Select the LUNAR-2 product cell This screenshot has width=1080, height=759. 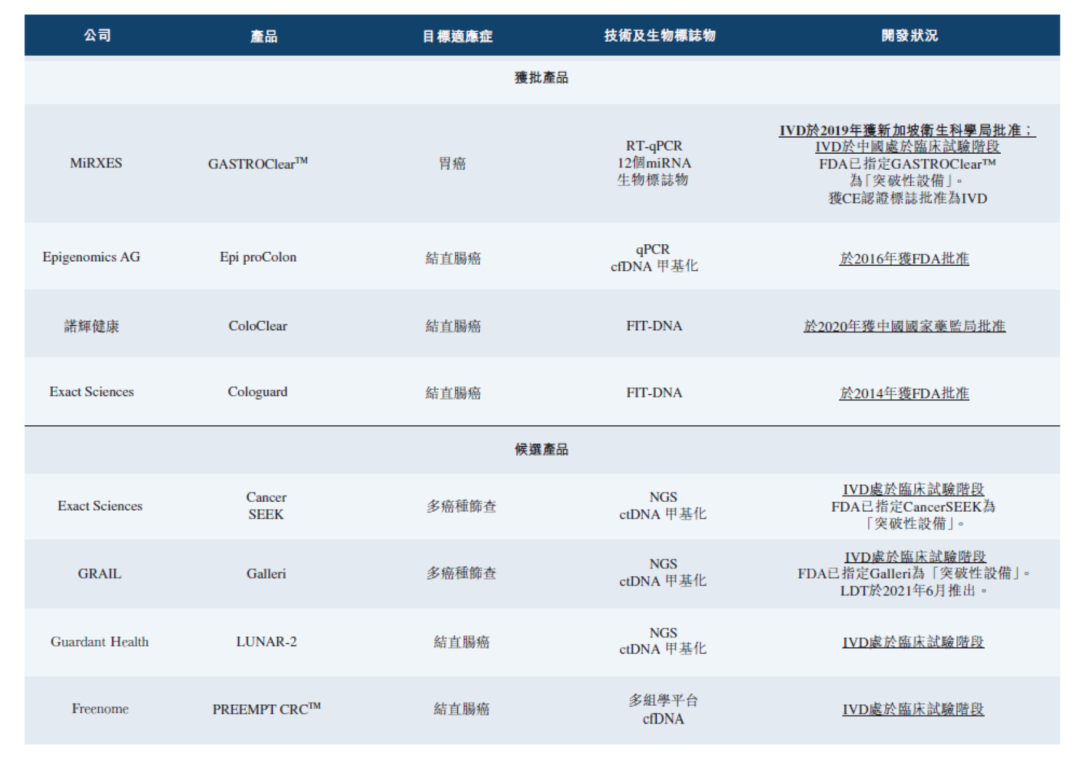266,642
